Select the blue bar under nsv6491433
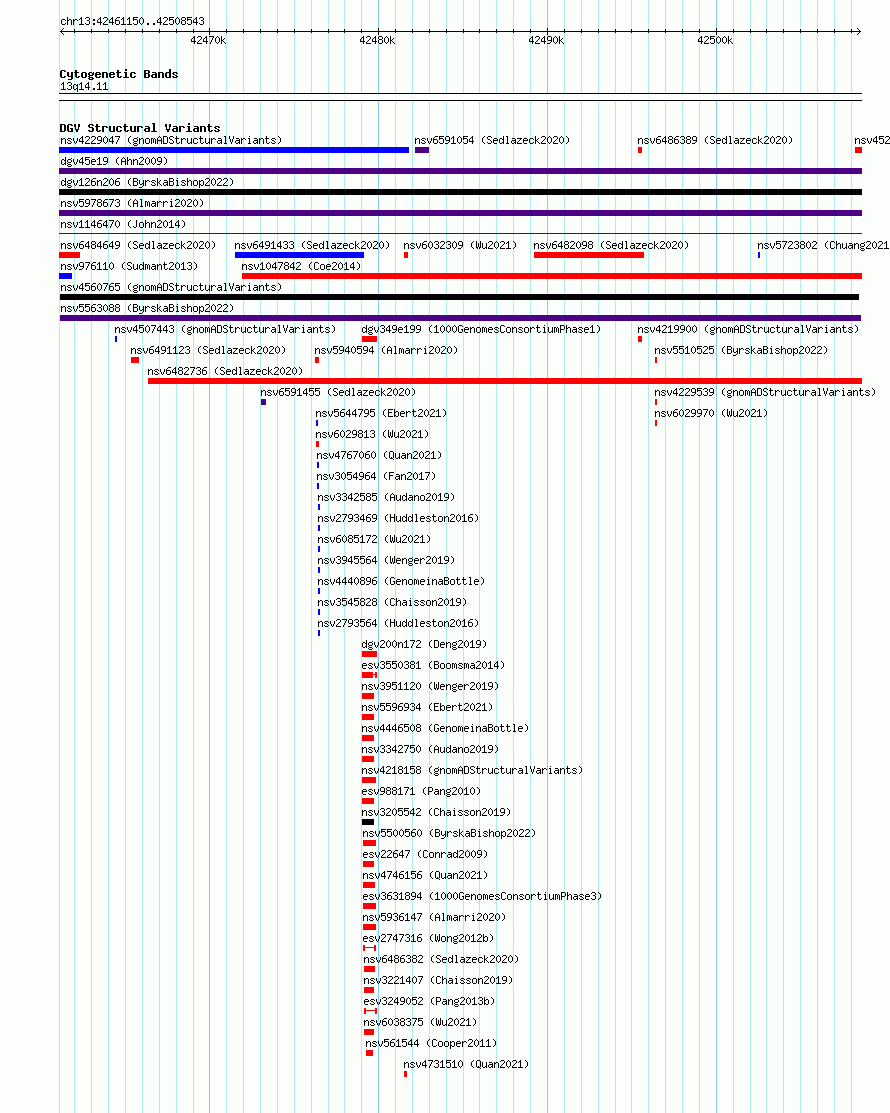 (299, 255)
